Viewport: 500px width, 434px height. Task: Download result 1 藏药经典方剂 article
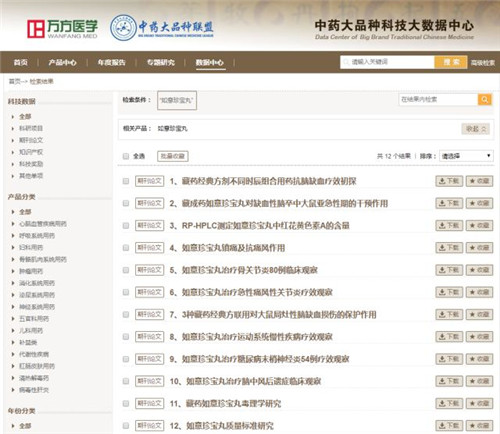pos(449,181)
